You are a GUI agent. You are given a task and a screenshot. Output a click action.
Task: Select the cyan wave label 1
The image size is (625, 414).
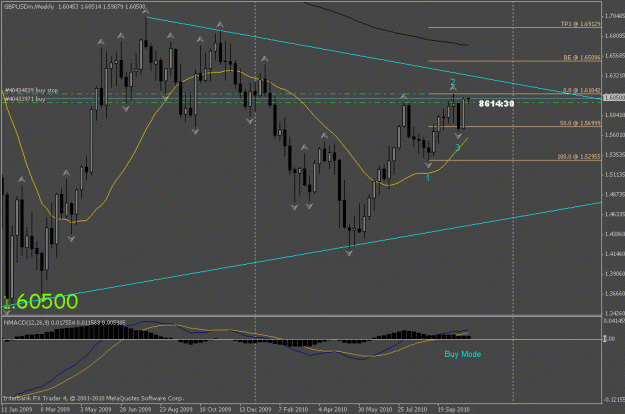428,178
